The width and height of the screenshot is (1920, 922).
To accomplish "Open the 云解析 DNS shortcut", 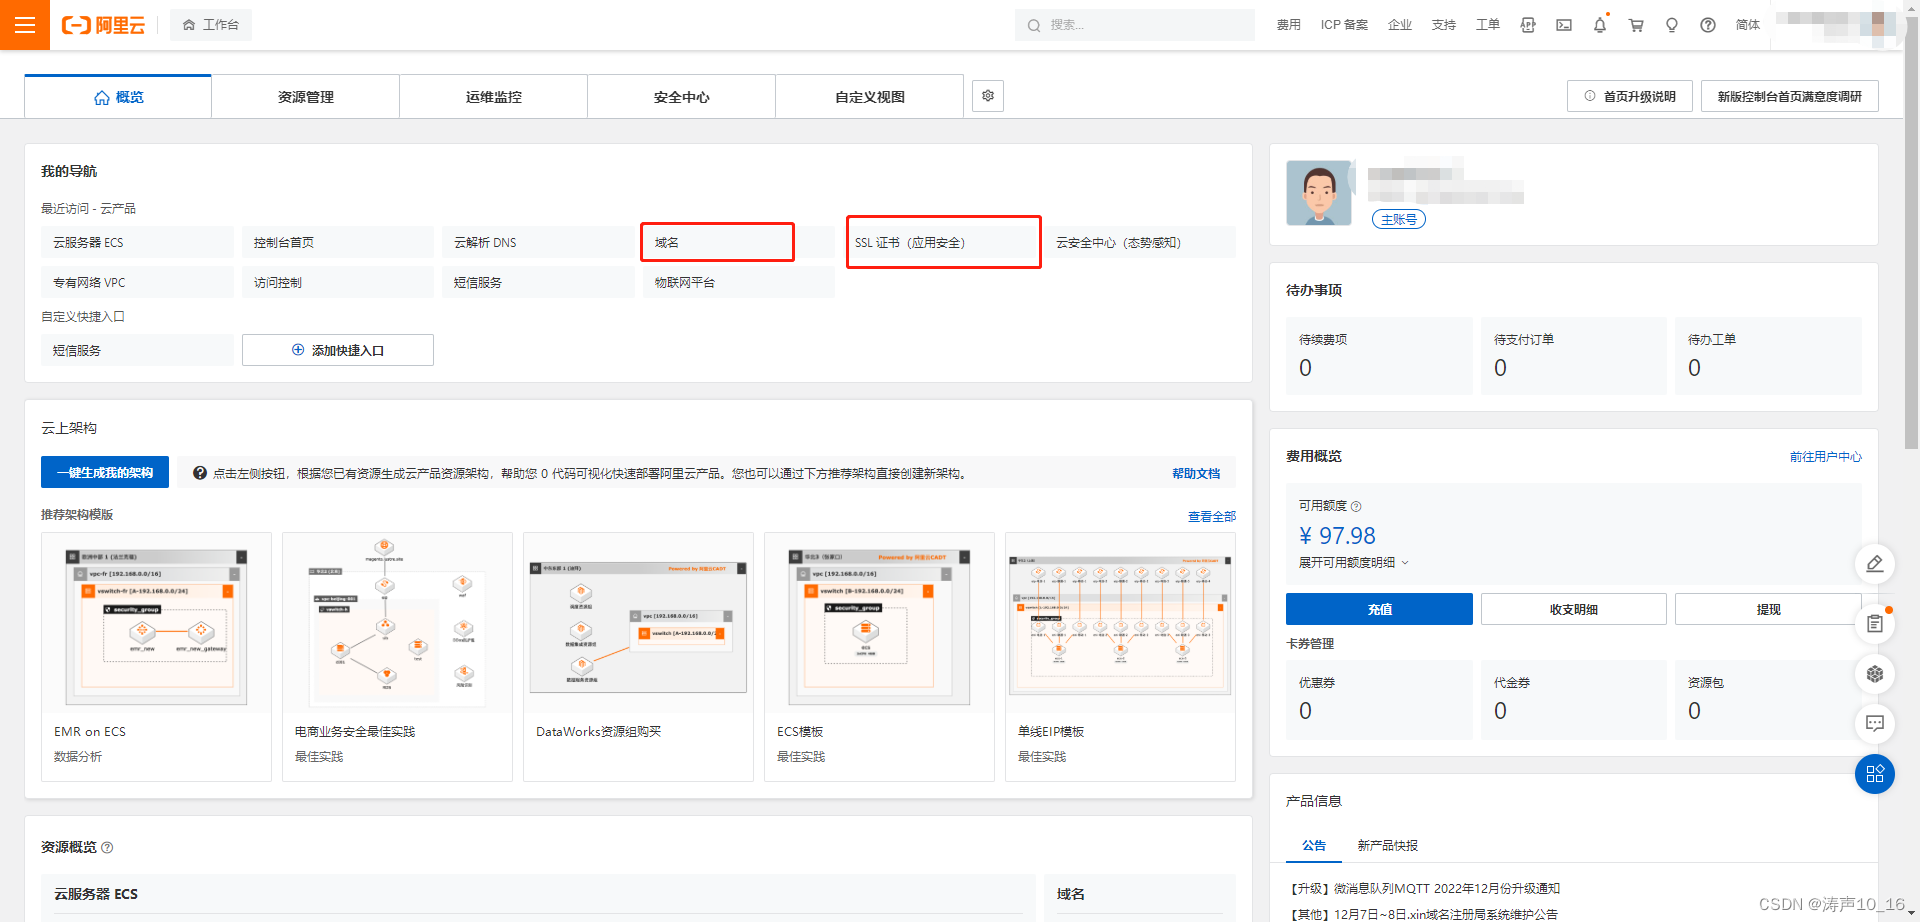I will (x=538, y=242).
